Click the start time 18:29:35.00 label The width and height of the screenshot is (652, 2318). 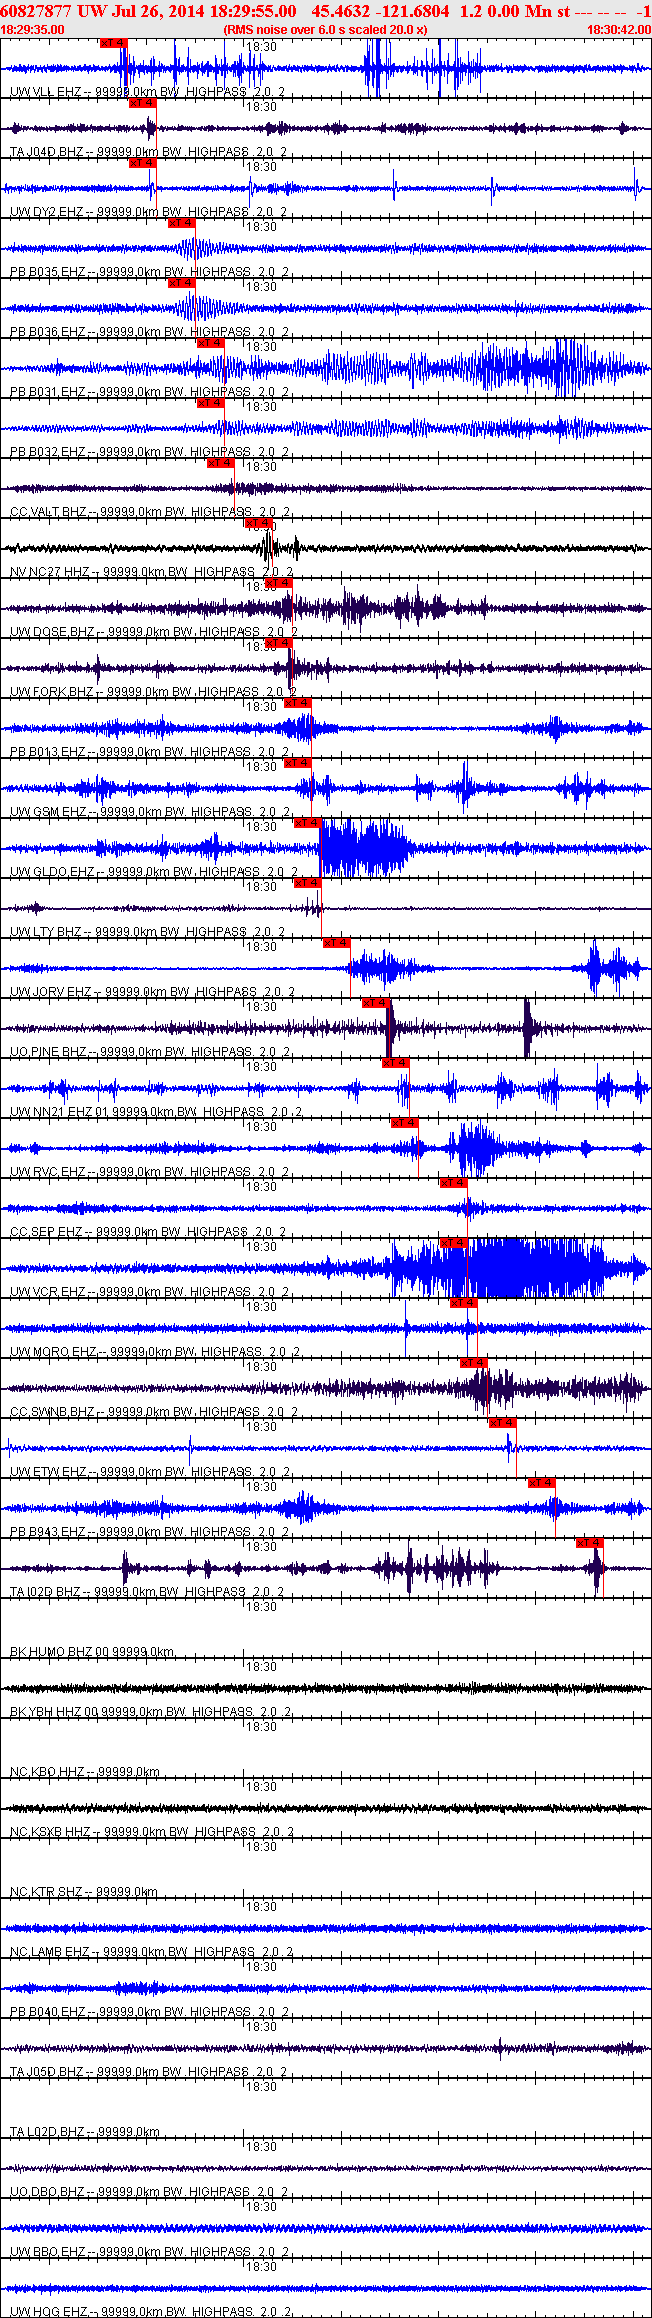pos(32,30)
